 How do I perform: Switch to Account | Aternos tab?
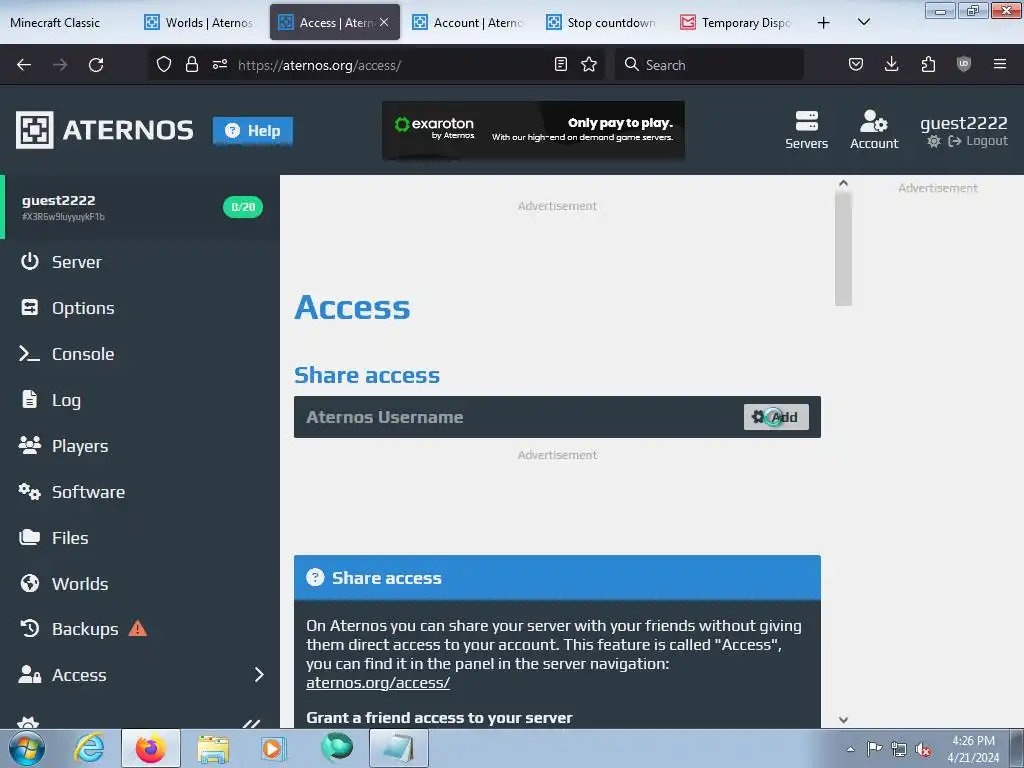(x=468, y=22)
